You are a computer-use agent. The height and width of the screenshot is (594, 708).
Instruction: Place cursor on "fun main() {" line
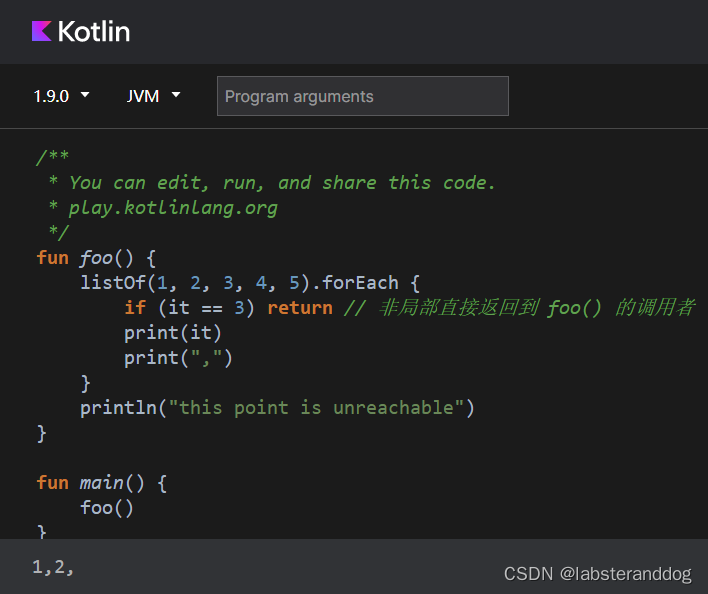pos(102,483)
